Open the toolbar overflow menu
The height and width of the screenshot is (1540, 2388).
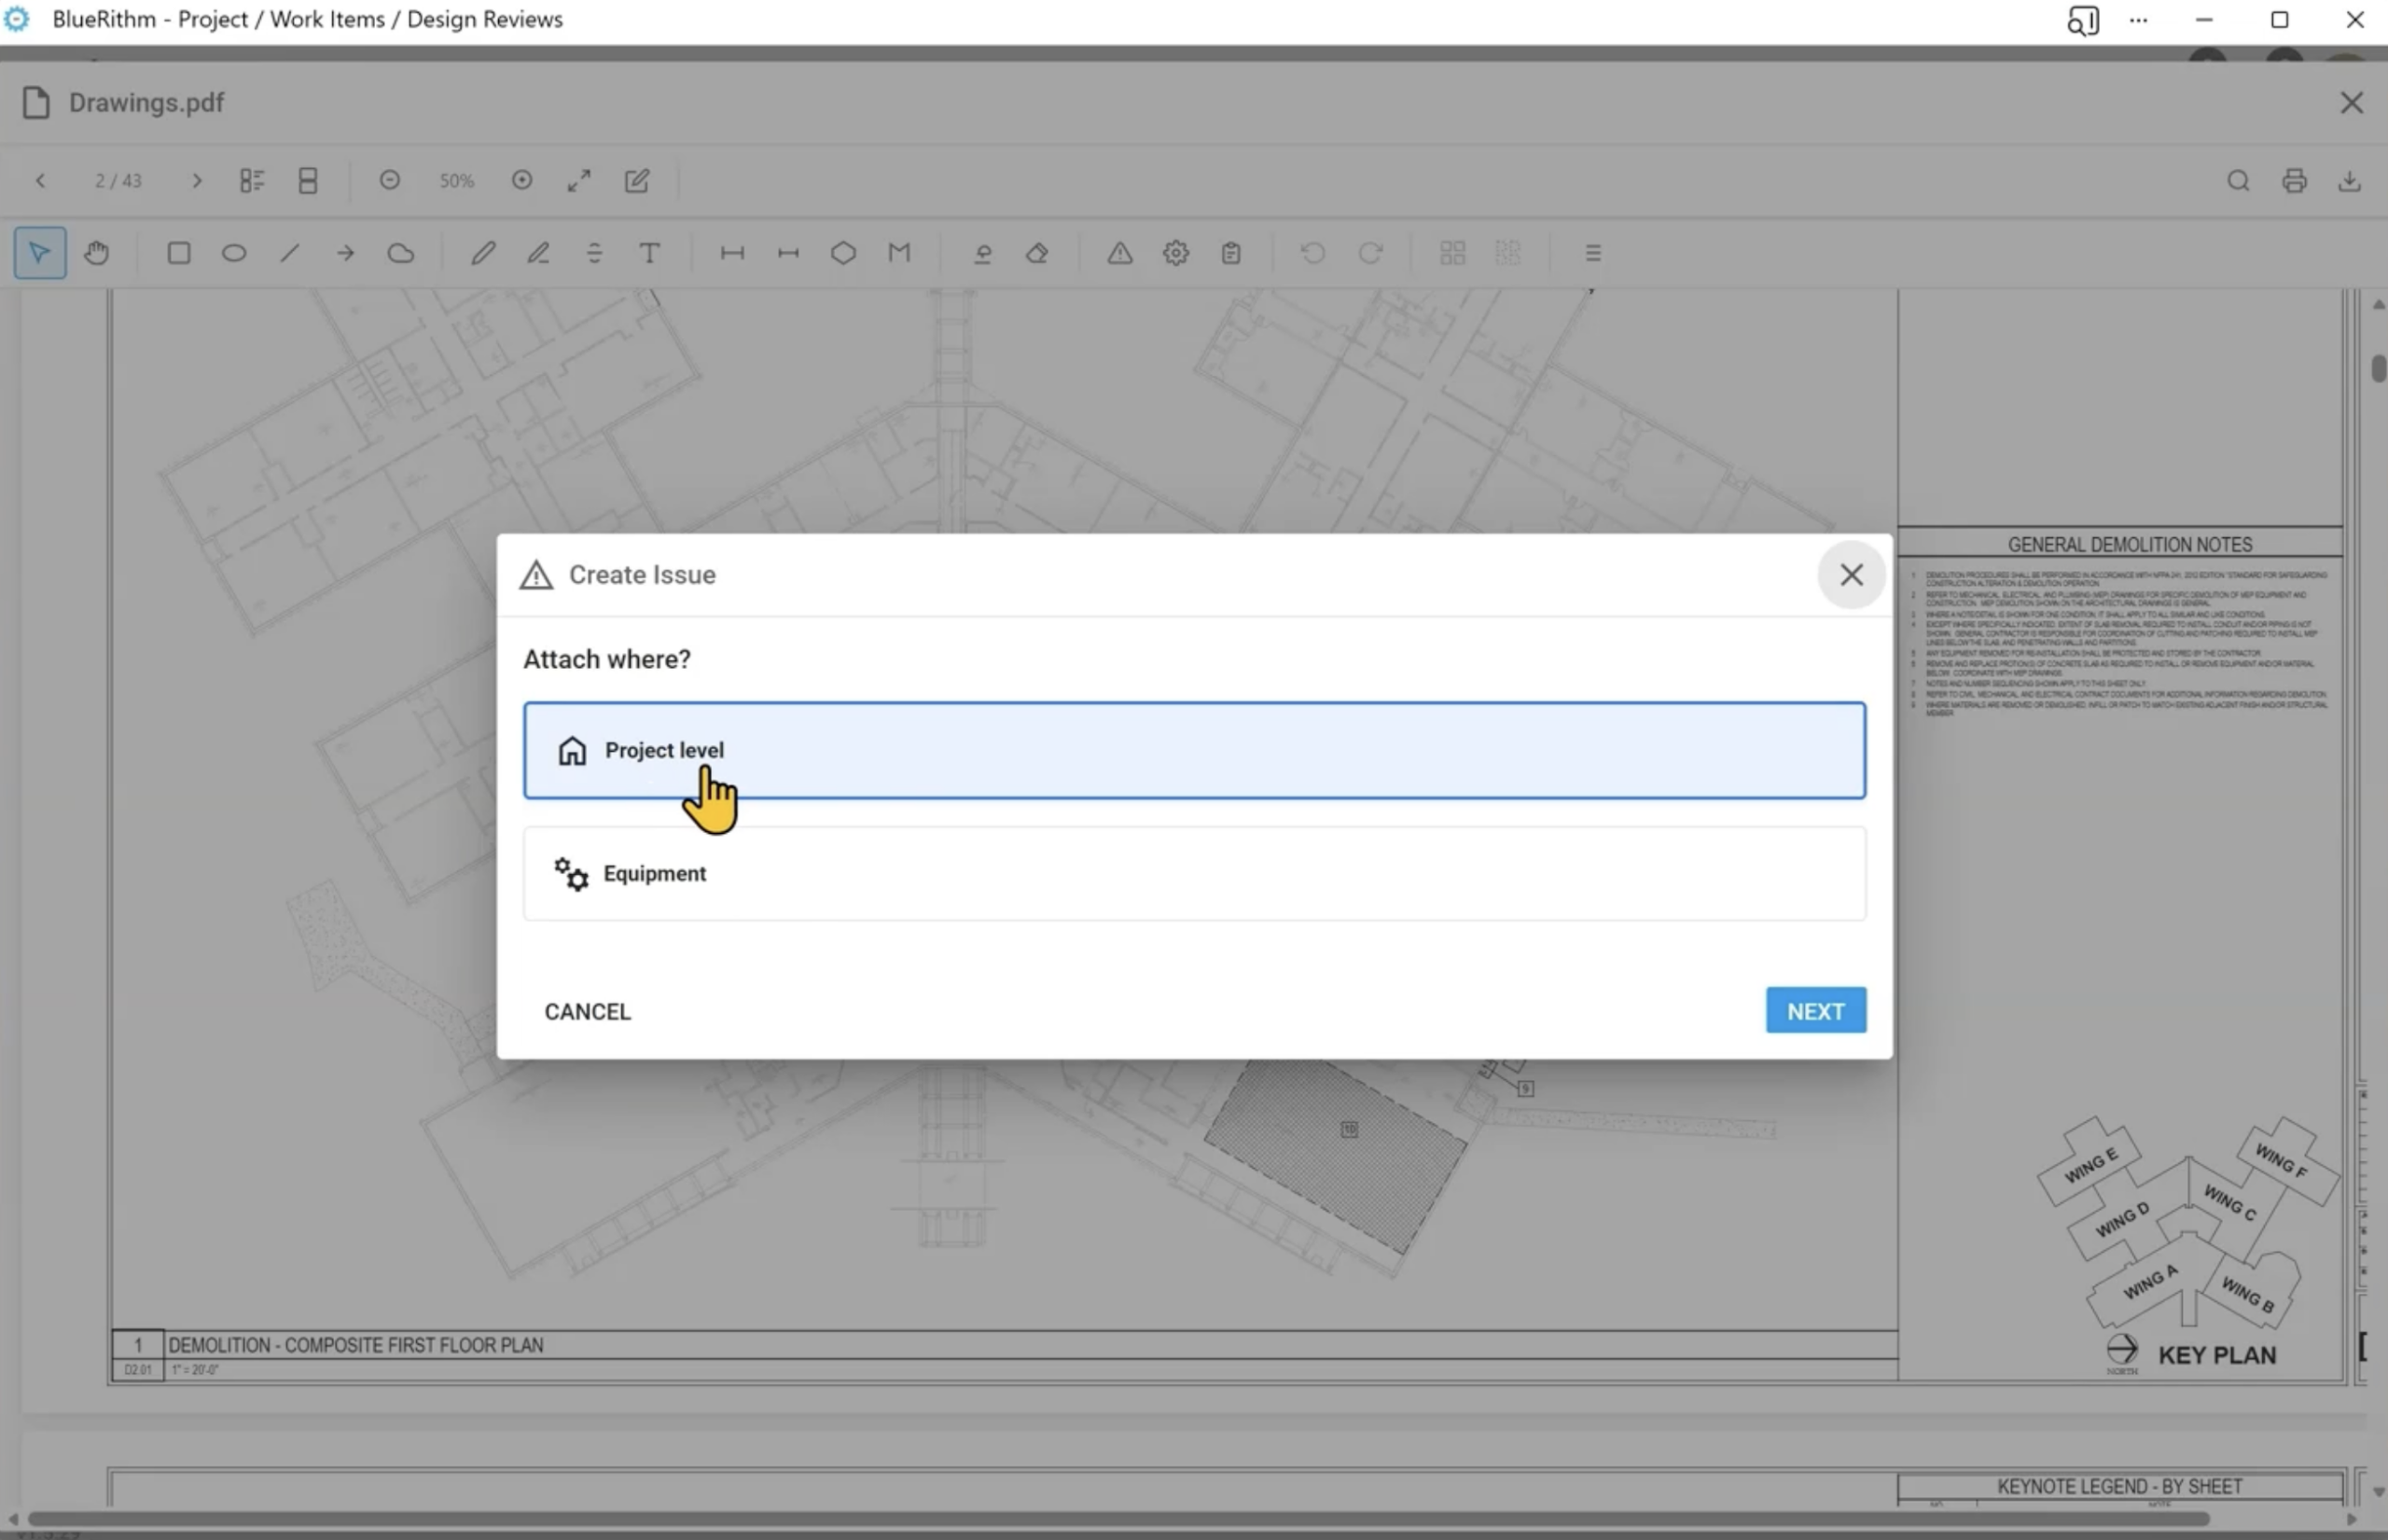[1593, 253]
